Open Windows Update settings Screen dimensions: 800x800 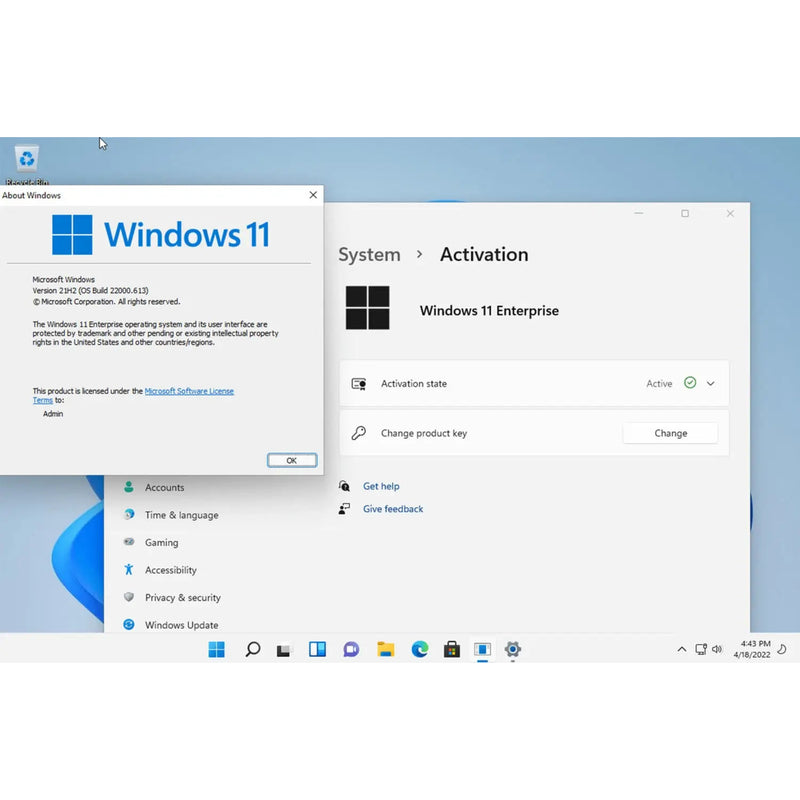pyautogui.click(x=182, y=625)
